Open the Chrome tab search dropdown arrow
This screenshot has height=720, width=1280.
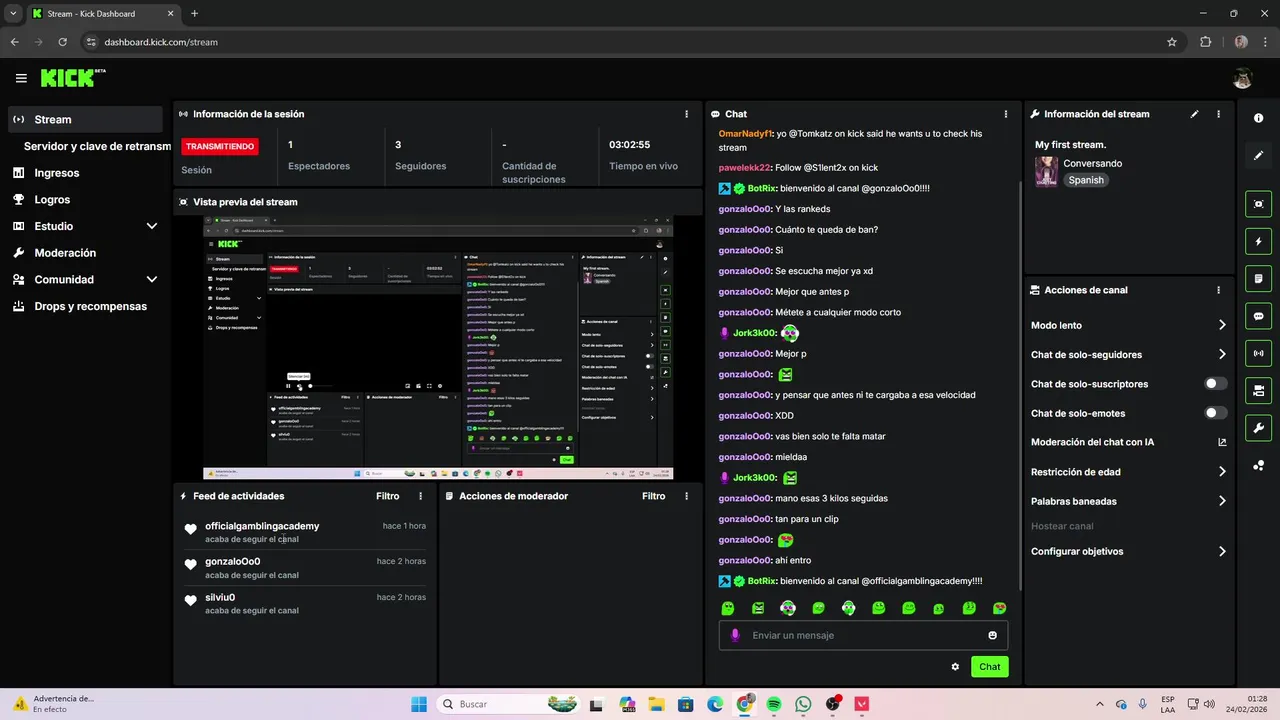click(13, 13)
